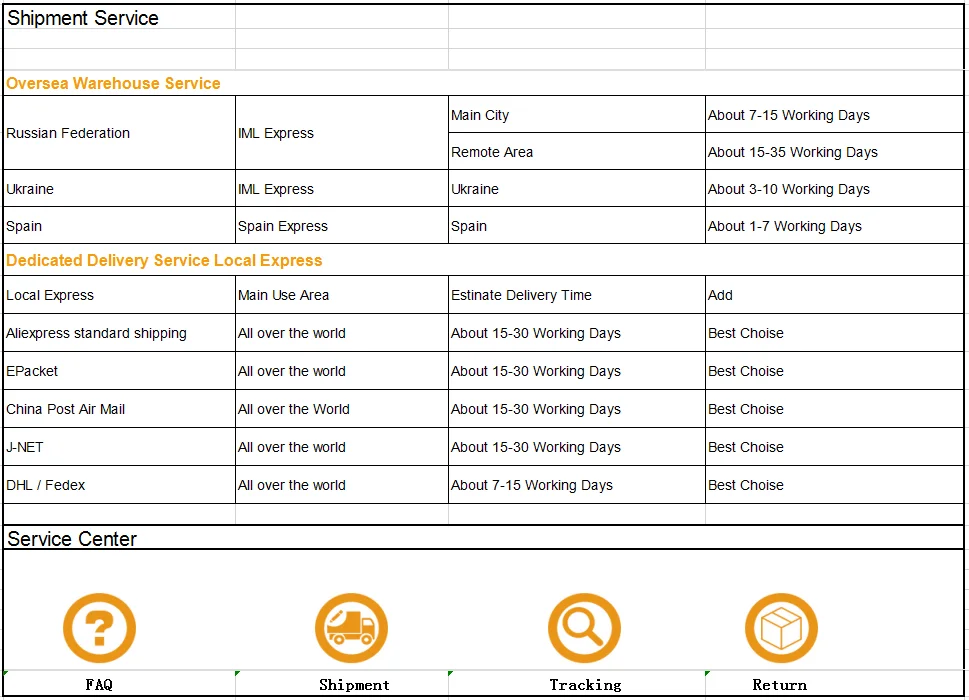Viewport: 969px width, 700px height.
Task: Click the Return text label
Action: [779, 685]
